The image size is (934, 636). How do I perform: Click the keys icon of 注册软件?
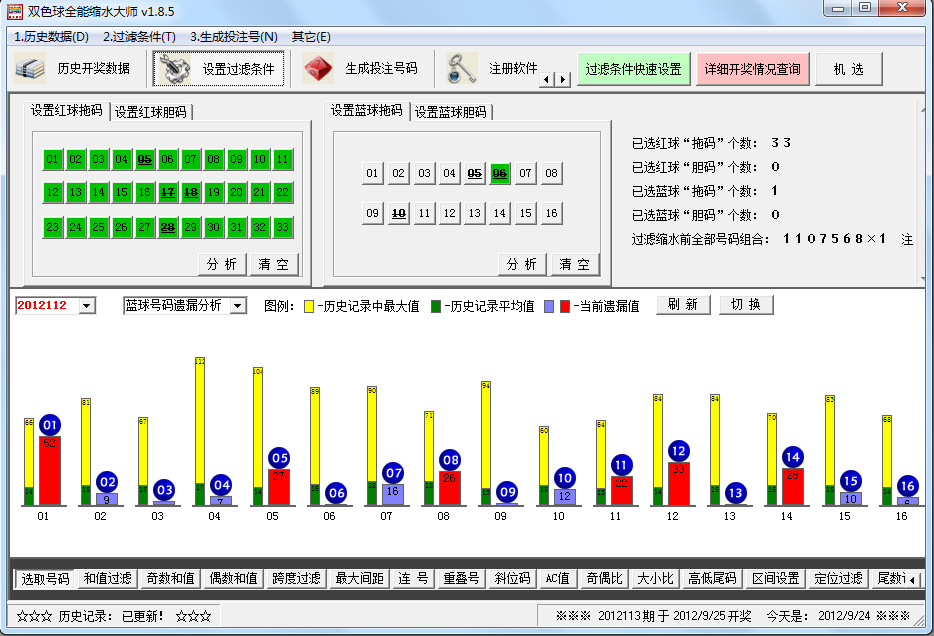pos(462,68)
